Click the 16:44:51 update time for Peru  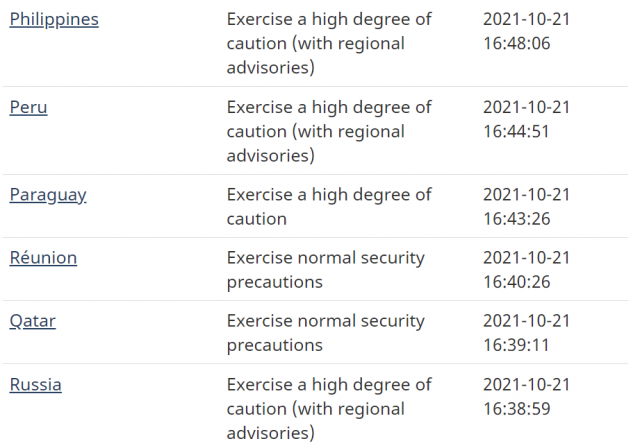coord(516,131)
